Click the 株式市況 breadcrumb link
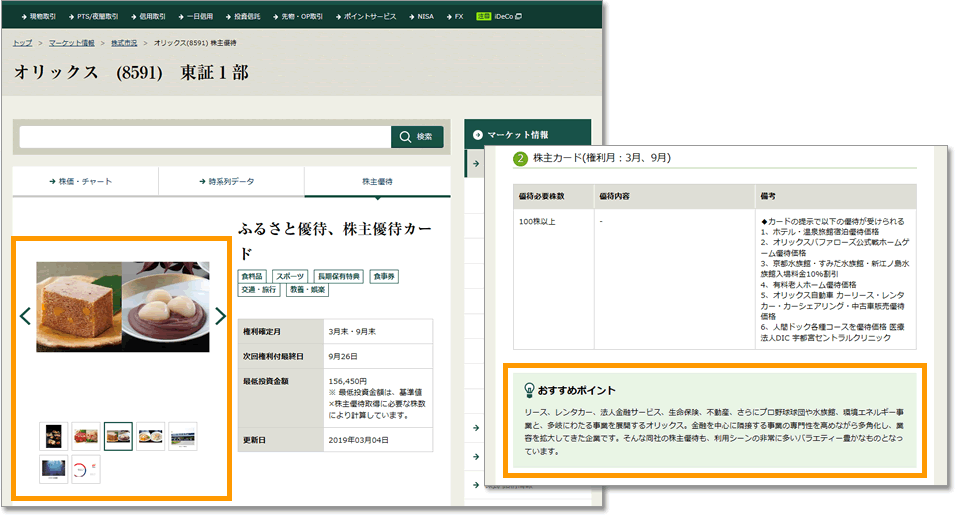The image size is (955, 515). click(x=124, y=43)
